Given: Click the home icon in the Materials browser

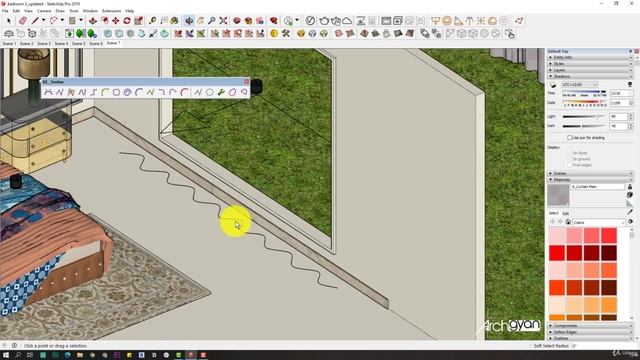Looking at the screenshot, I should tap(568, 222).
